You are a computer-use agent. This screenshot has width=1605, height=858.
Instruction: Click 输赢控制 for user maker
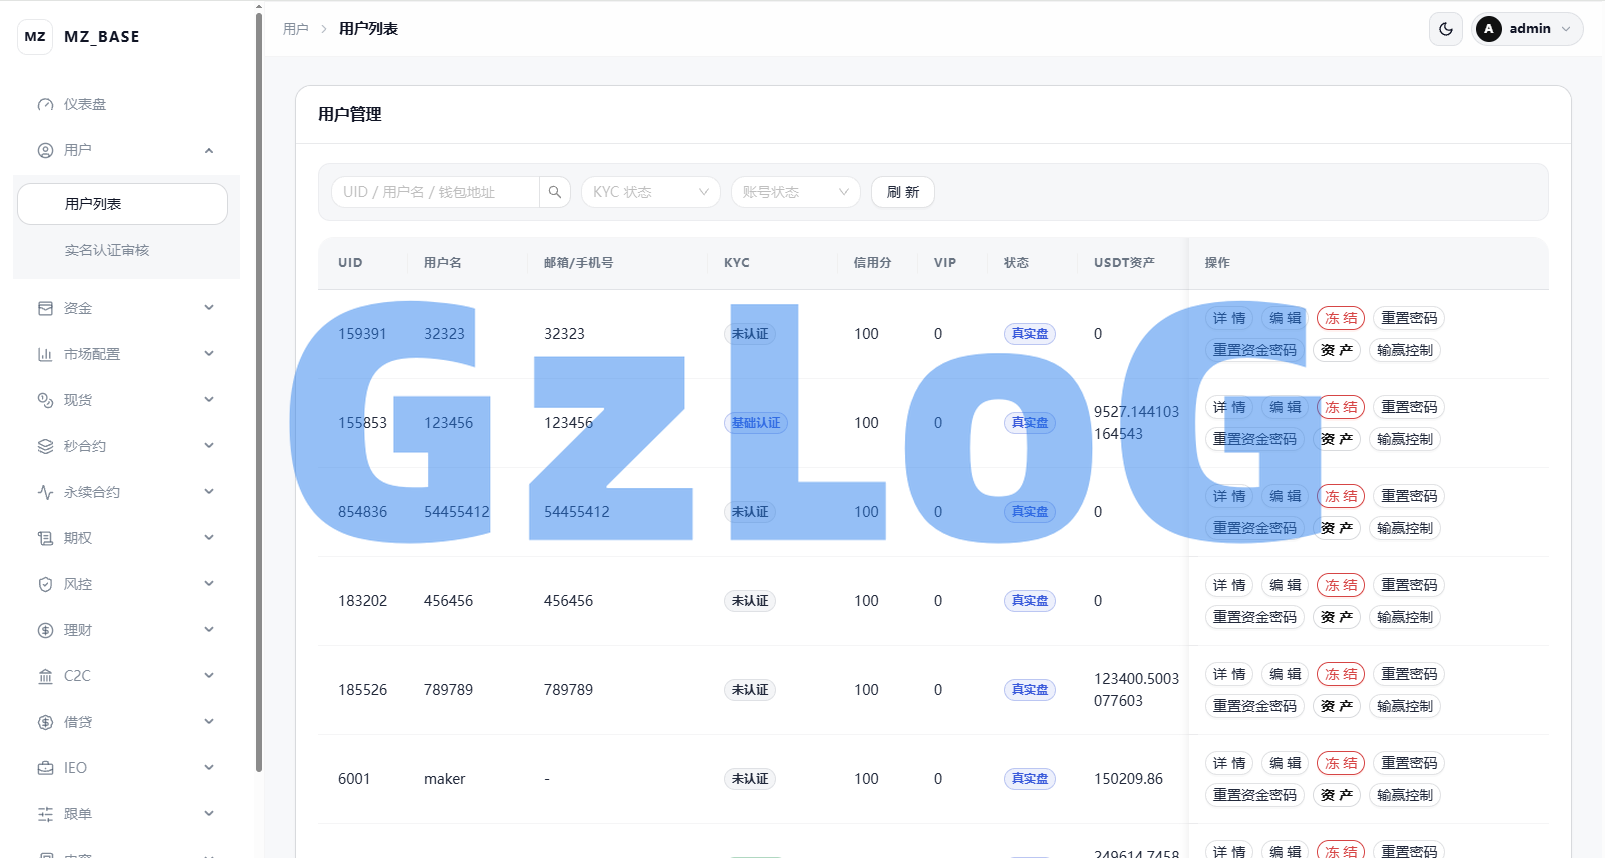pos(1405,795)
